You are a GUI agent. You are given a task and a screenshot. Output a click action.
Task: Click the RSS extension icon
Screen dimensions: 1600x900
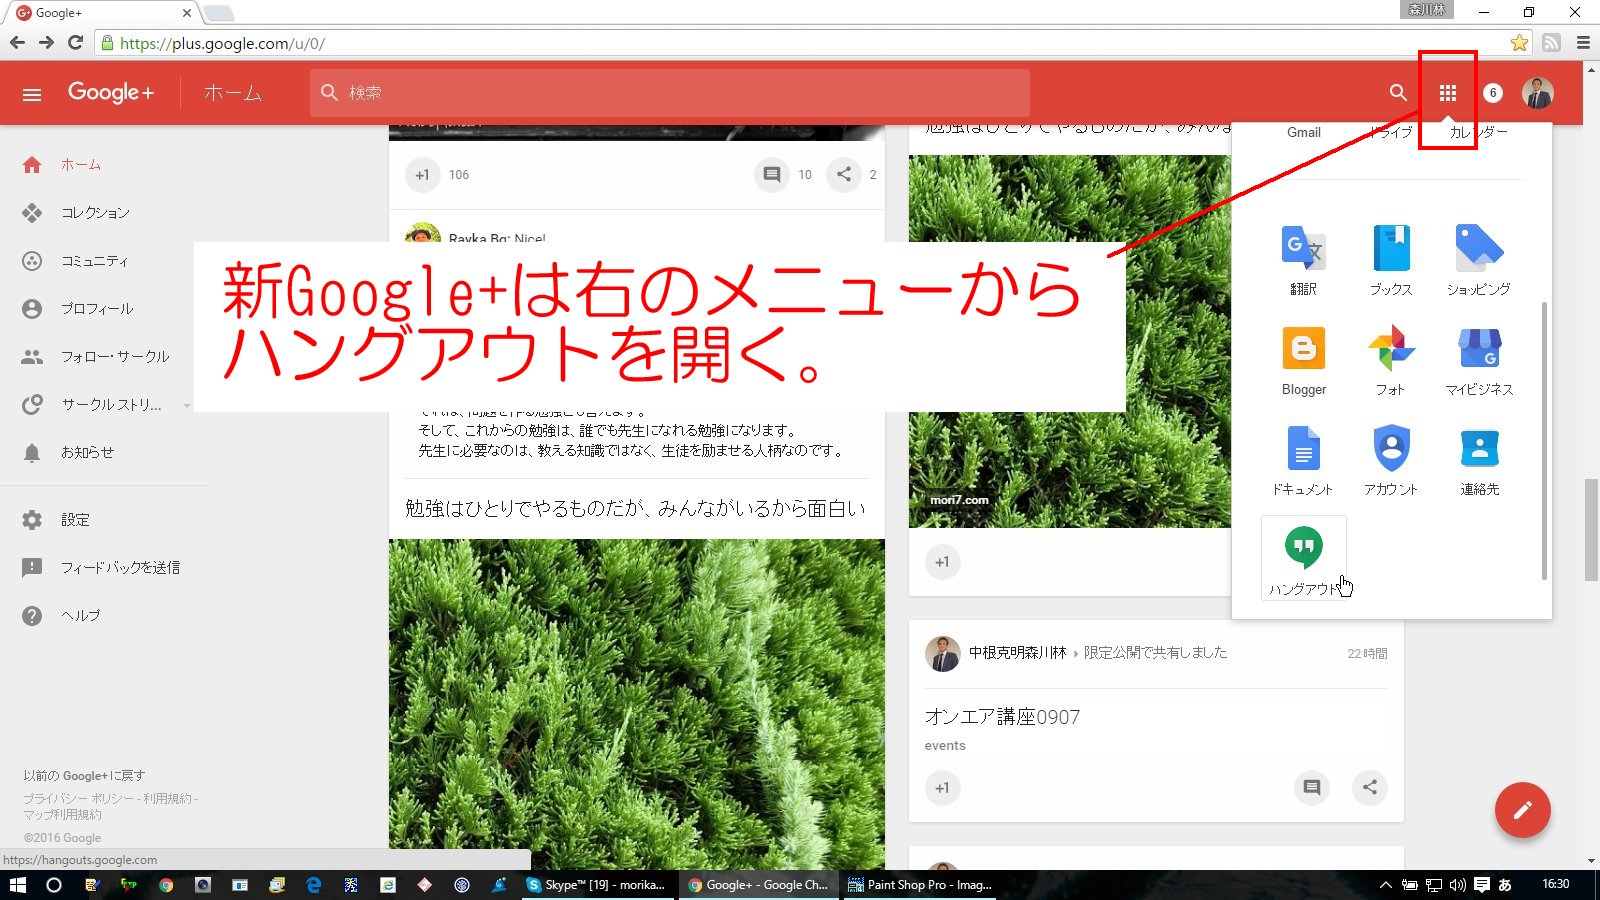pos(1551,43)
